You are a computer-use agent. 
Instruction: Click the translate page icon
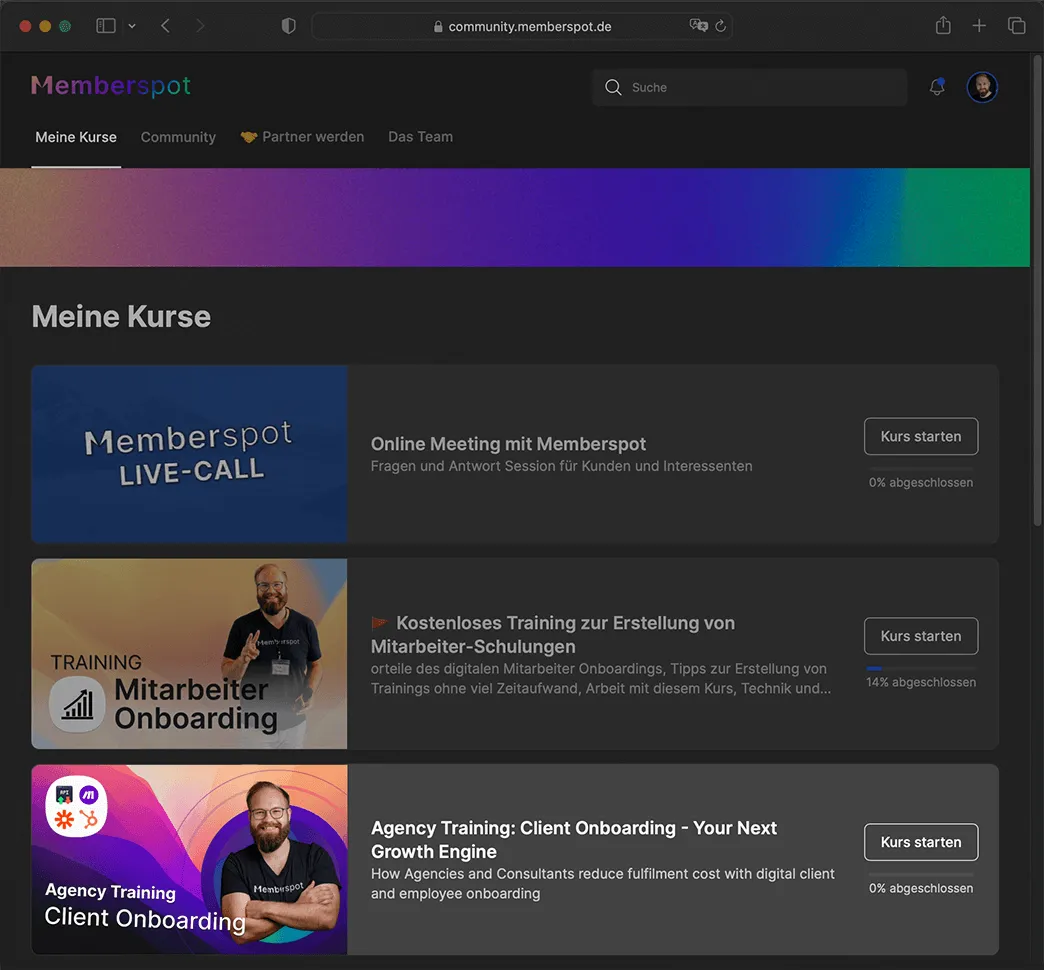tap(698, 25)
